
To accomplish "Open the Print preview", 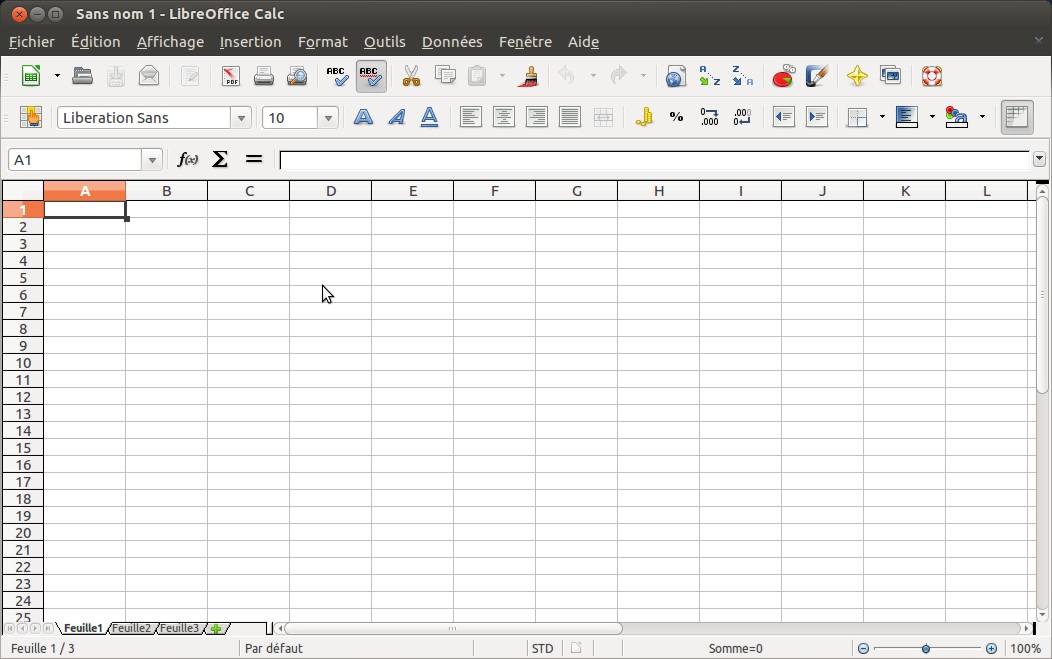I will coord(297,76).
